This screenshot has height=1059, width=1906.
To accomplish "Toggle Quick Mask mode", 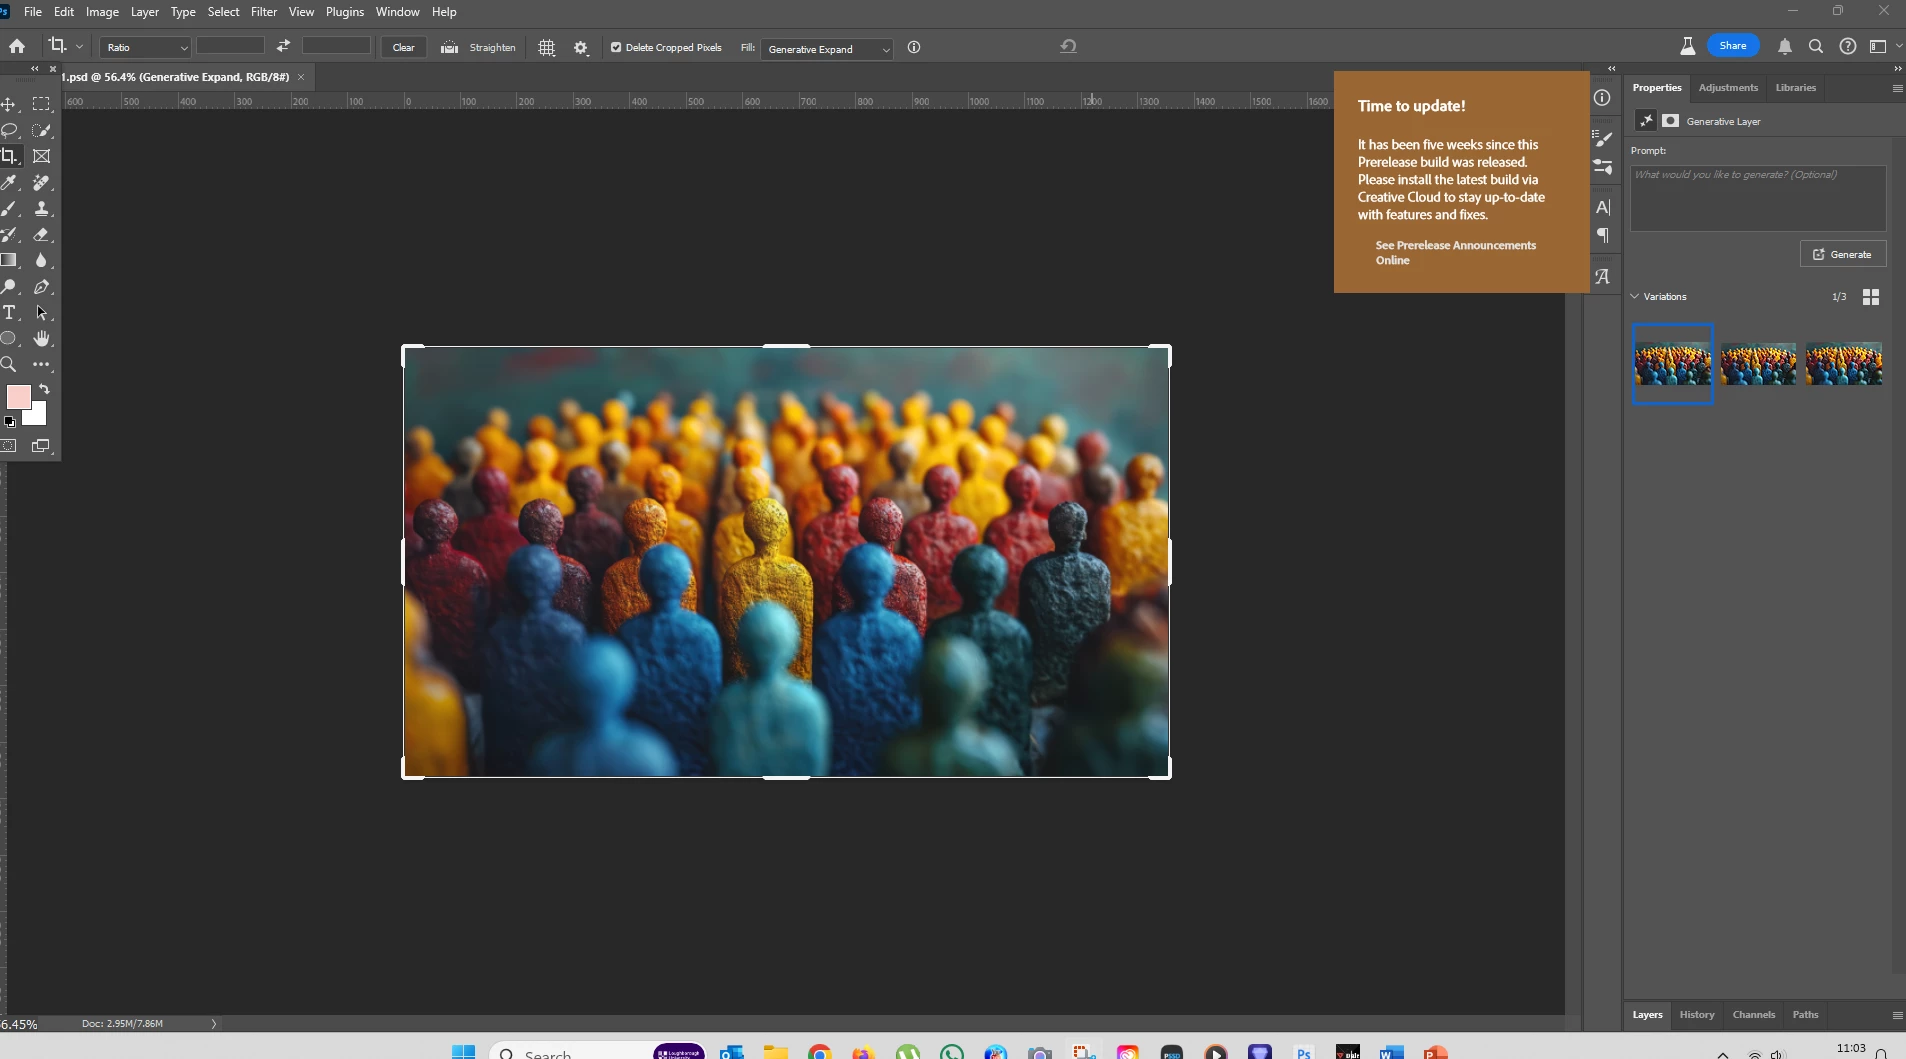I will [9, 446].
